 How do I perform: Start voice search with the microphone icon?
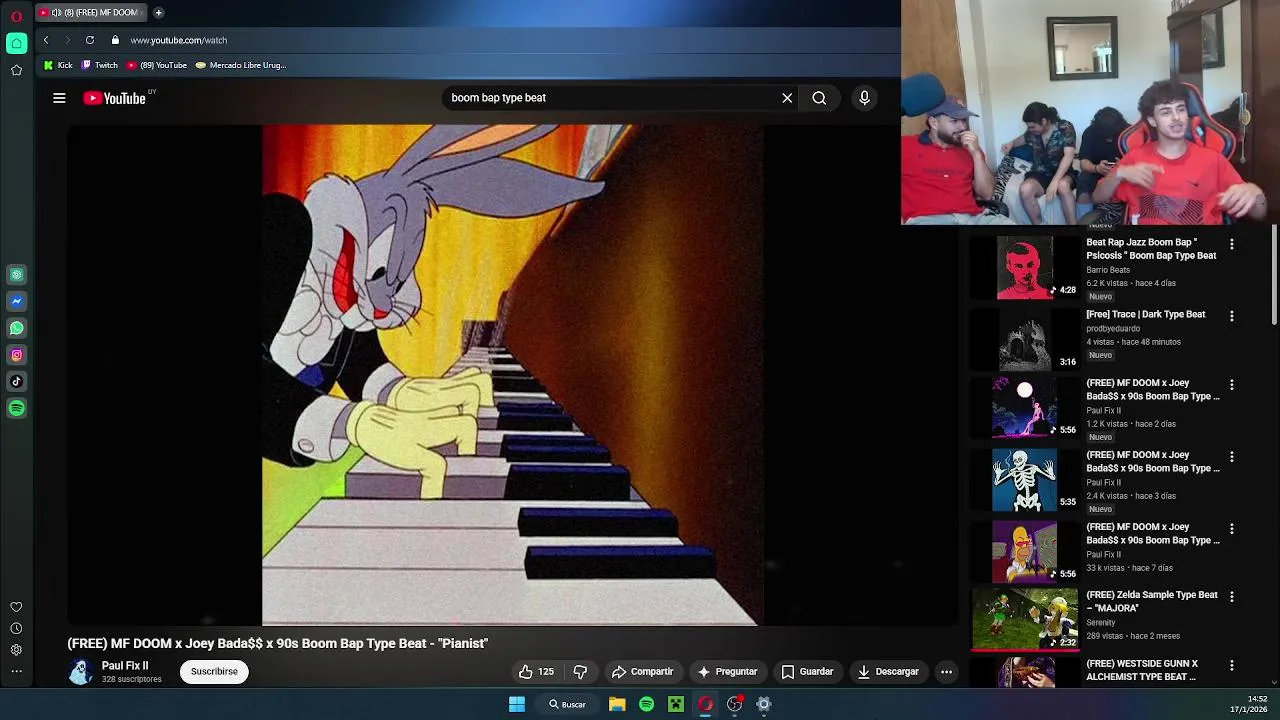(x=864, y=98)
